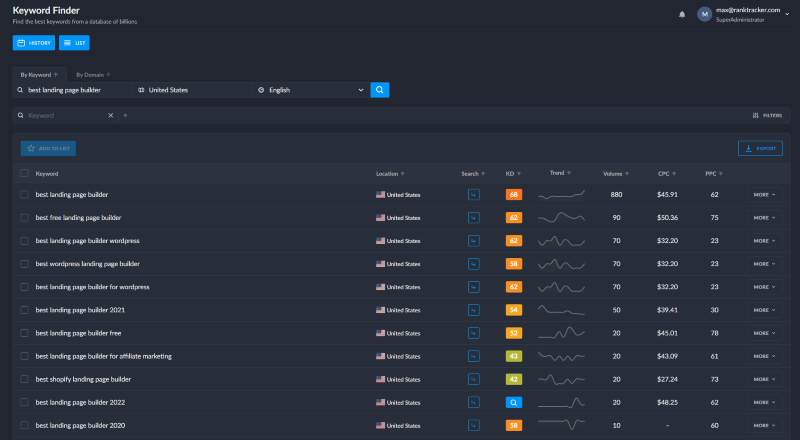Image resolution: width=800 pixels, height=440 pixels.
Task: Check best shopify landing page builder row
Action: click(24, 379)
